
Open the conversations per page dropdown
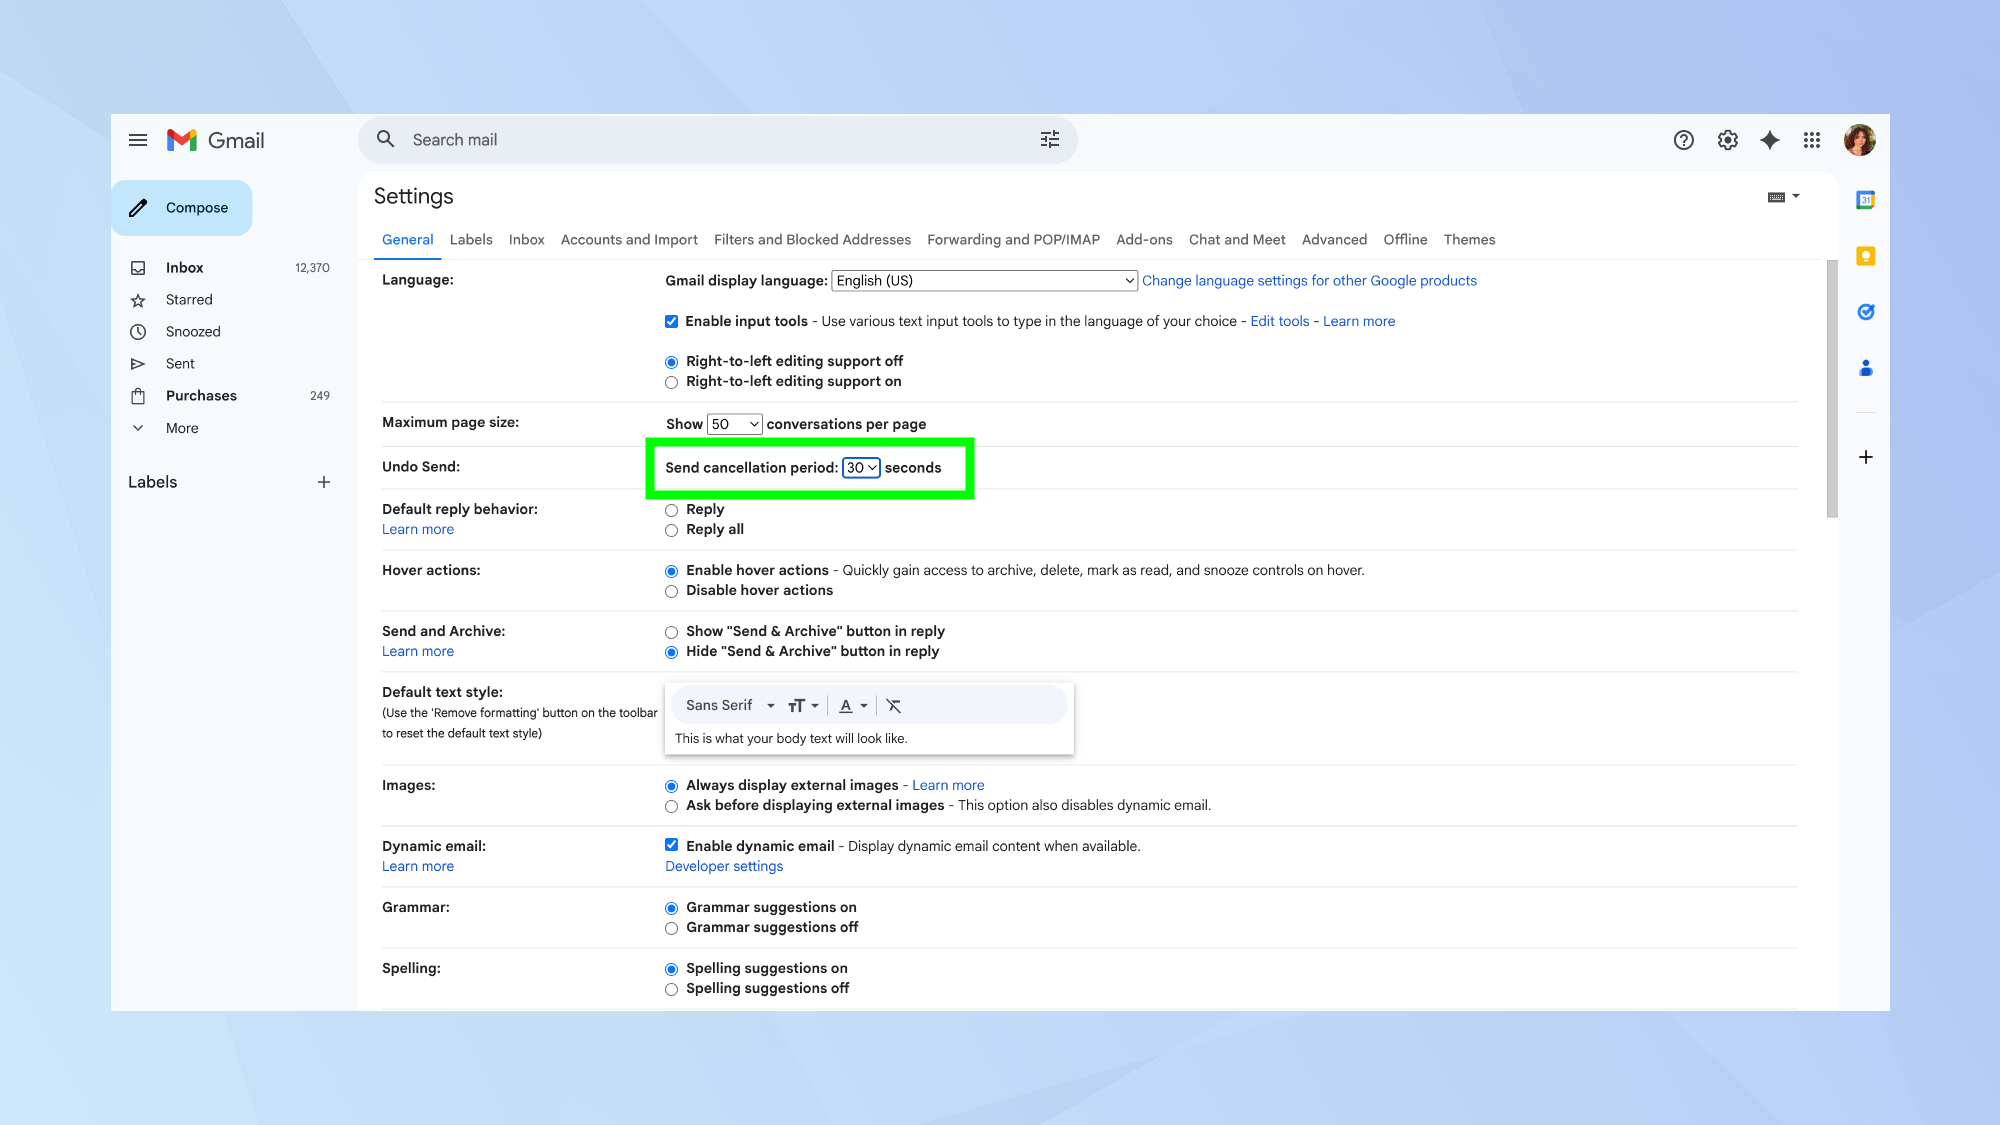tap(734, 424)
